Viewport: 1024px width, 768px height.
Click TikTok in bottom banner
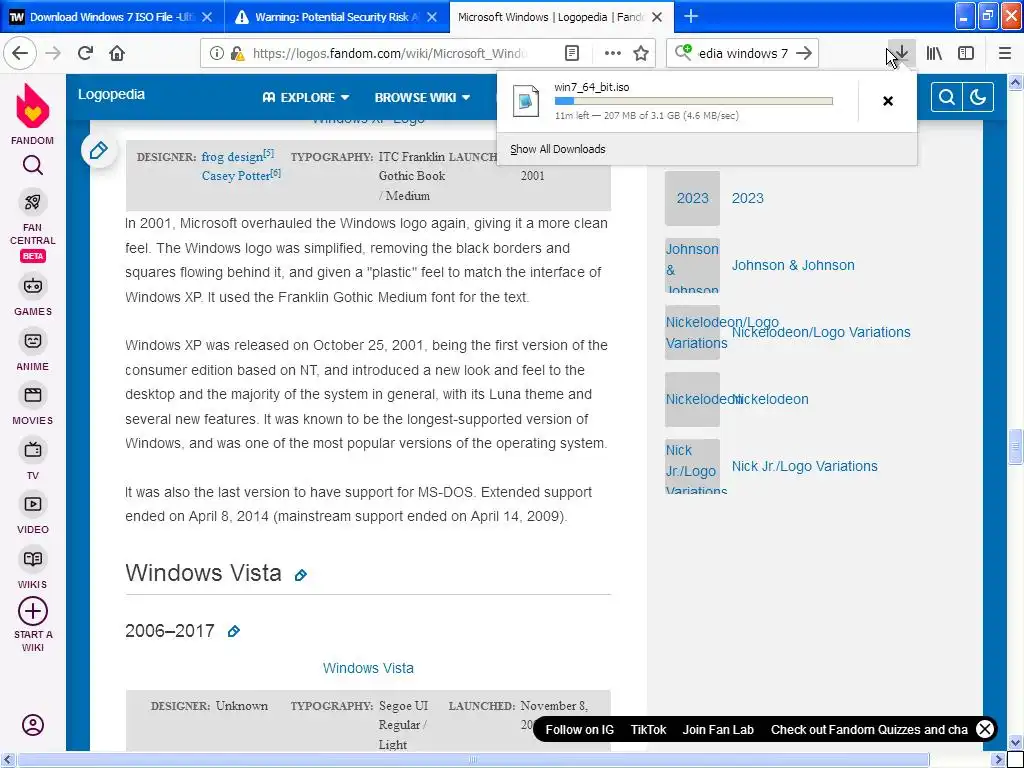[x=648, y=729]
